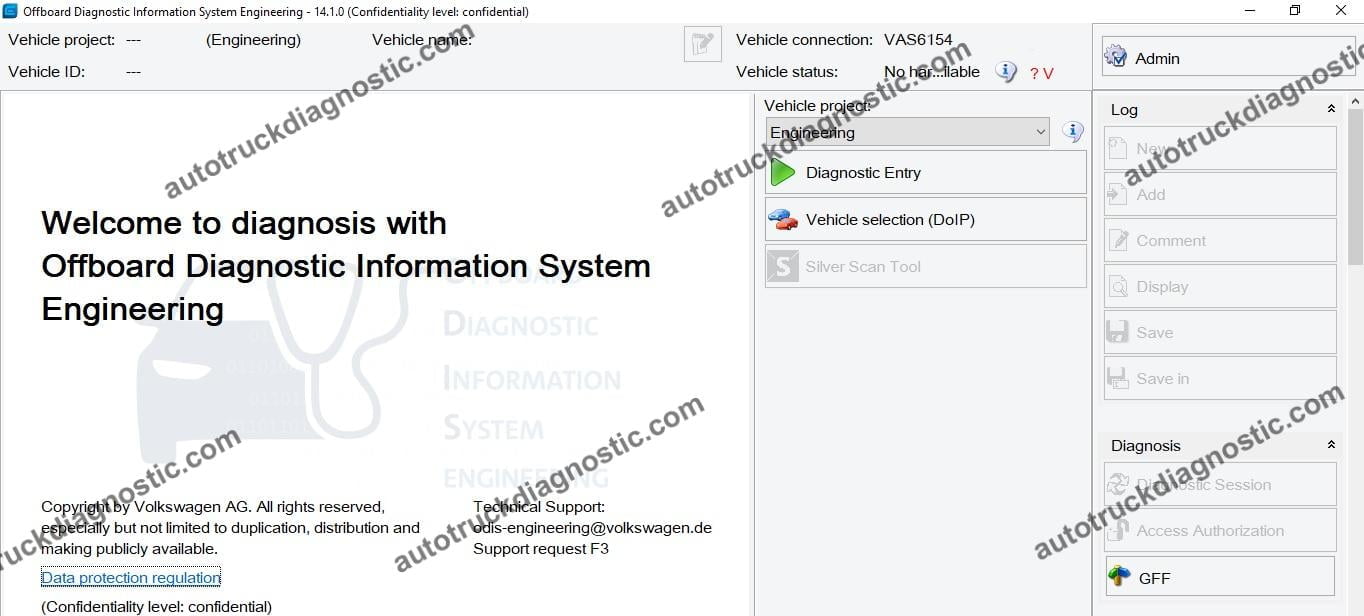Click the clipboard edit icon near Vehicle connection
The height and width of the screenshot is (616, 1364).
tap(702, 43)
